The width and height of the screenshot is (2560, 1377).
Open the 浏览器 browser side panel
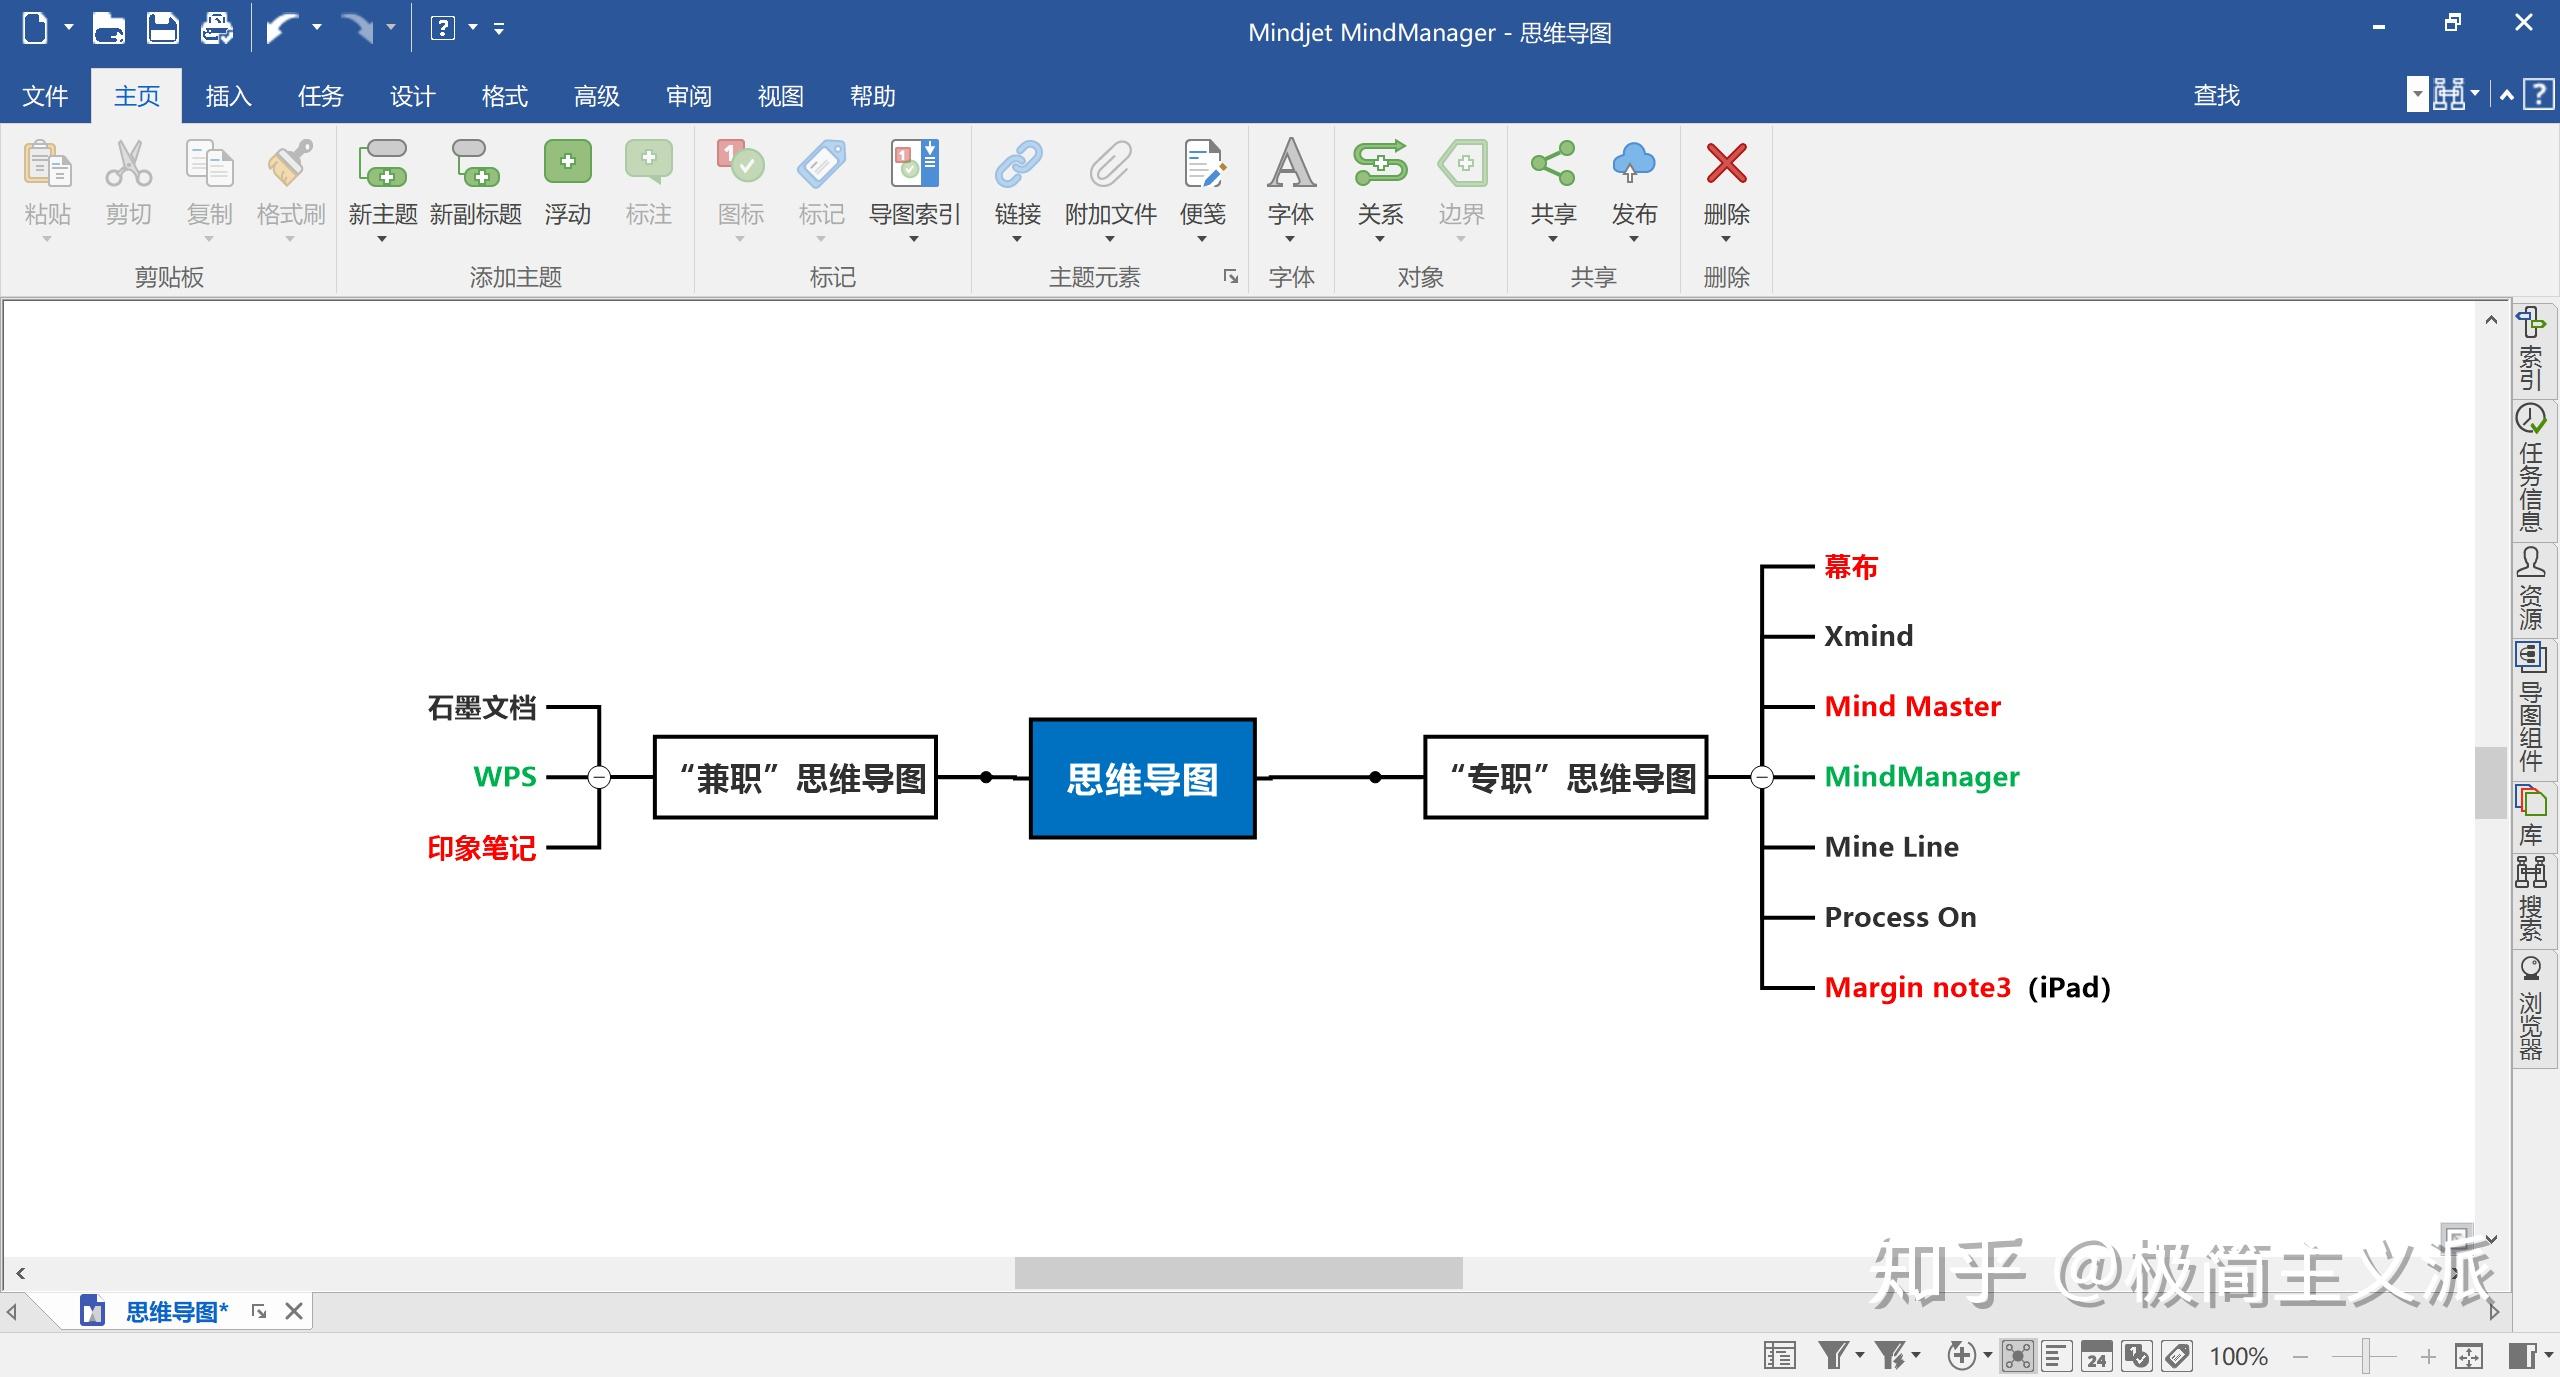pos(2531,1008)
